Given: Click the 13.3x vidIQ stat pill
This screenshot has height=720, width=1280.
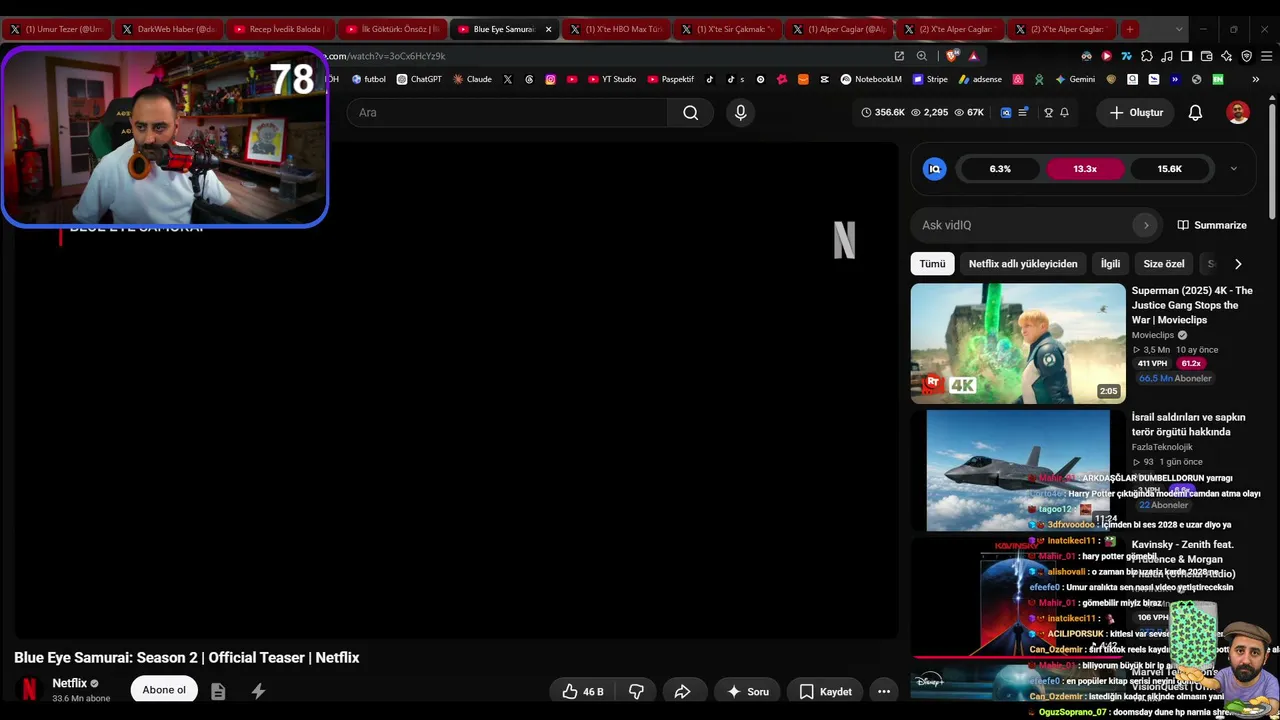Looking at the screenshot, I should pos(1085,169).
